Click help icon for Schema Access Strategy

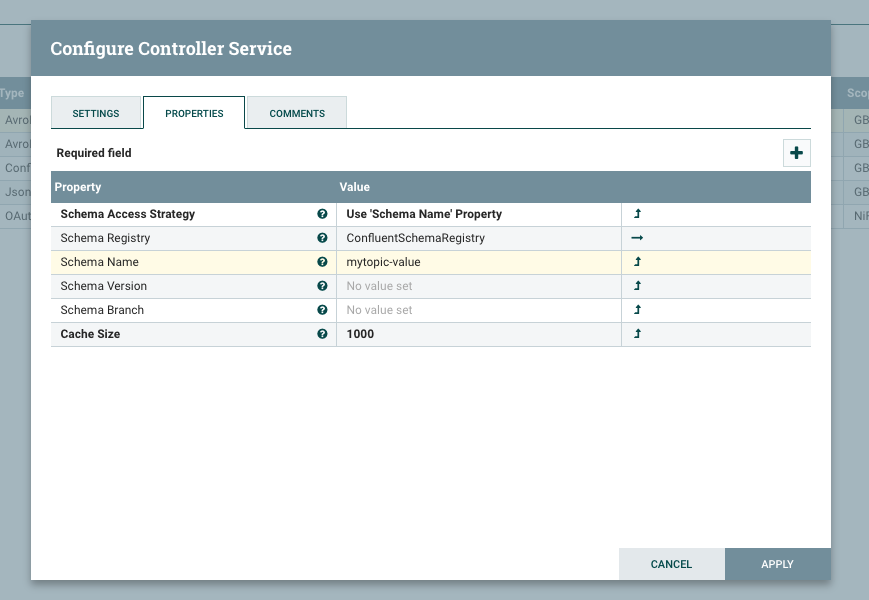click(322, 214)
